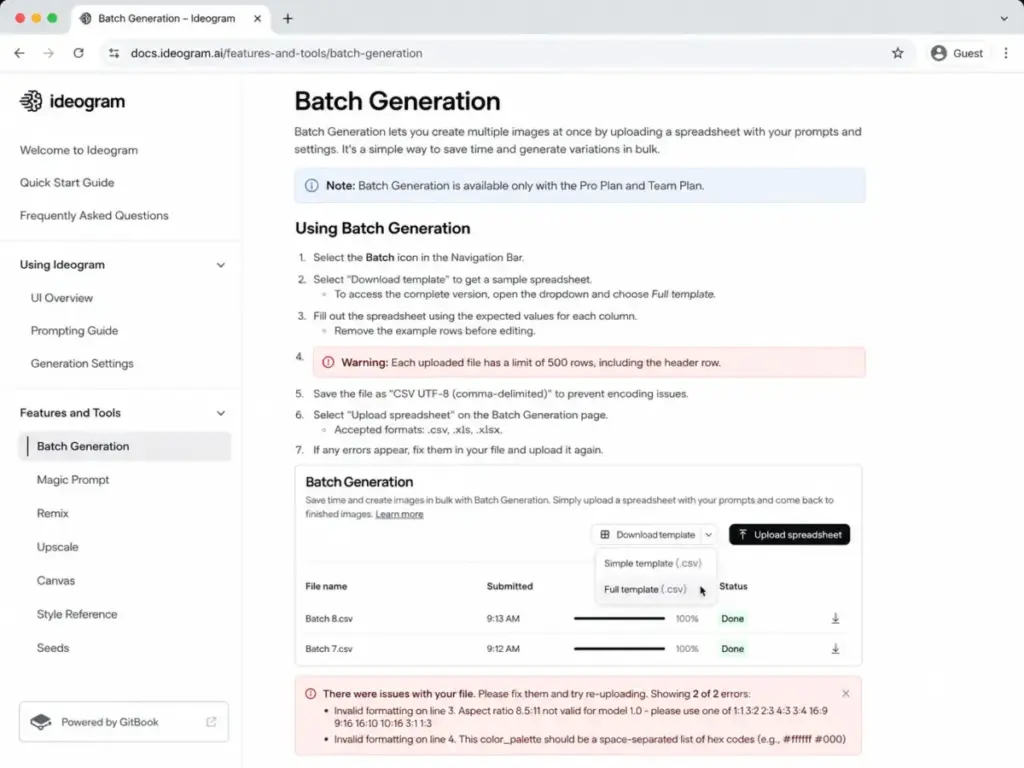Screen dimensions: 1024x768
Task: Click the error icon in the issues banner
Action: point(311,694)
